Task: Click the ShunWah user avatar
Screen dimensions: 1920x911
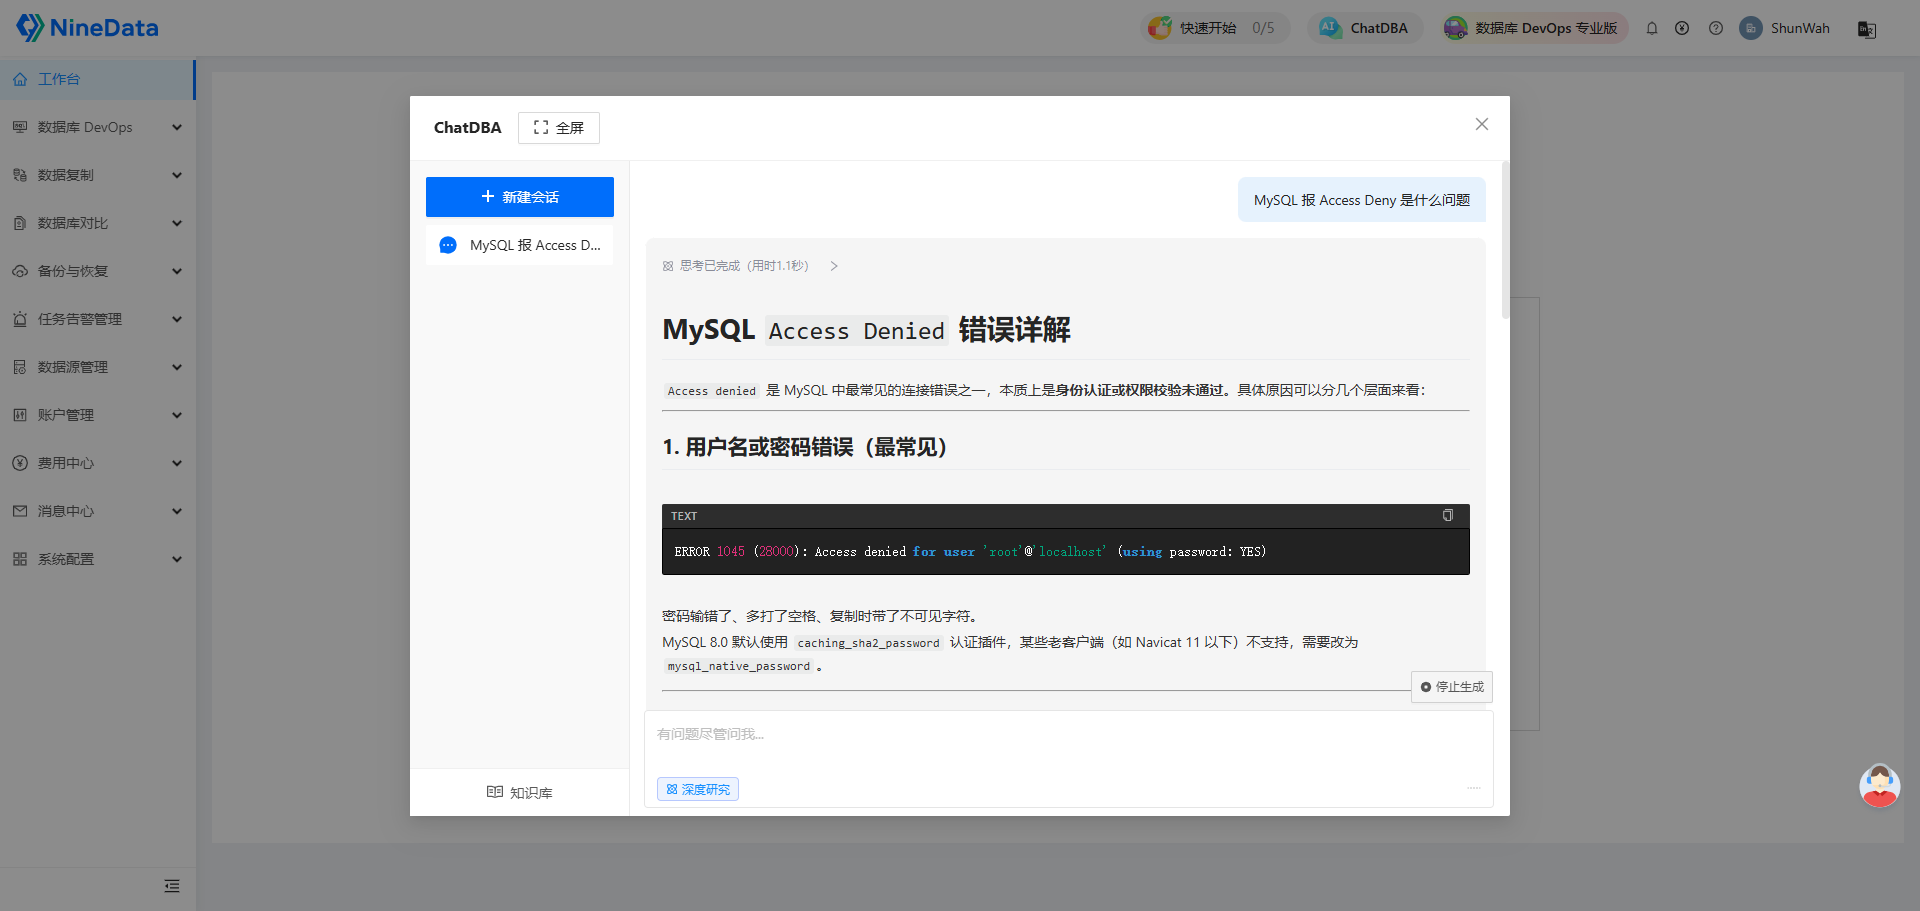Action: [1750, 28]
